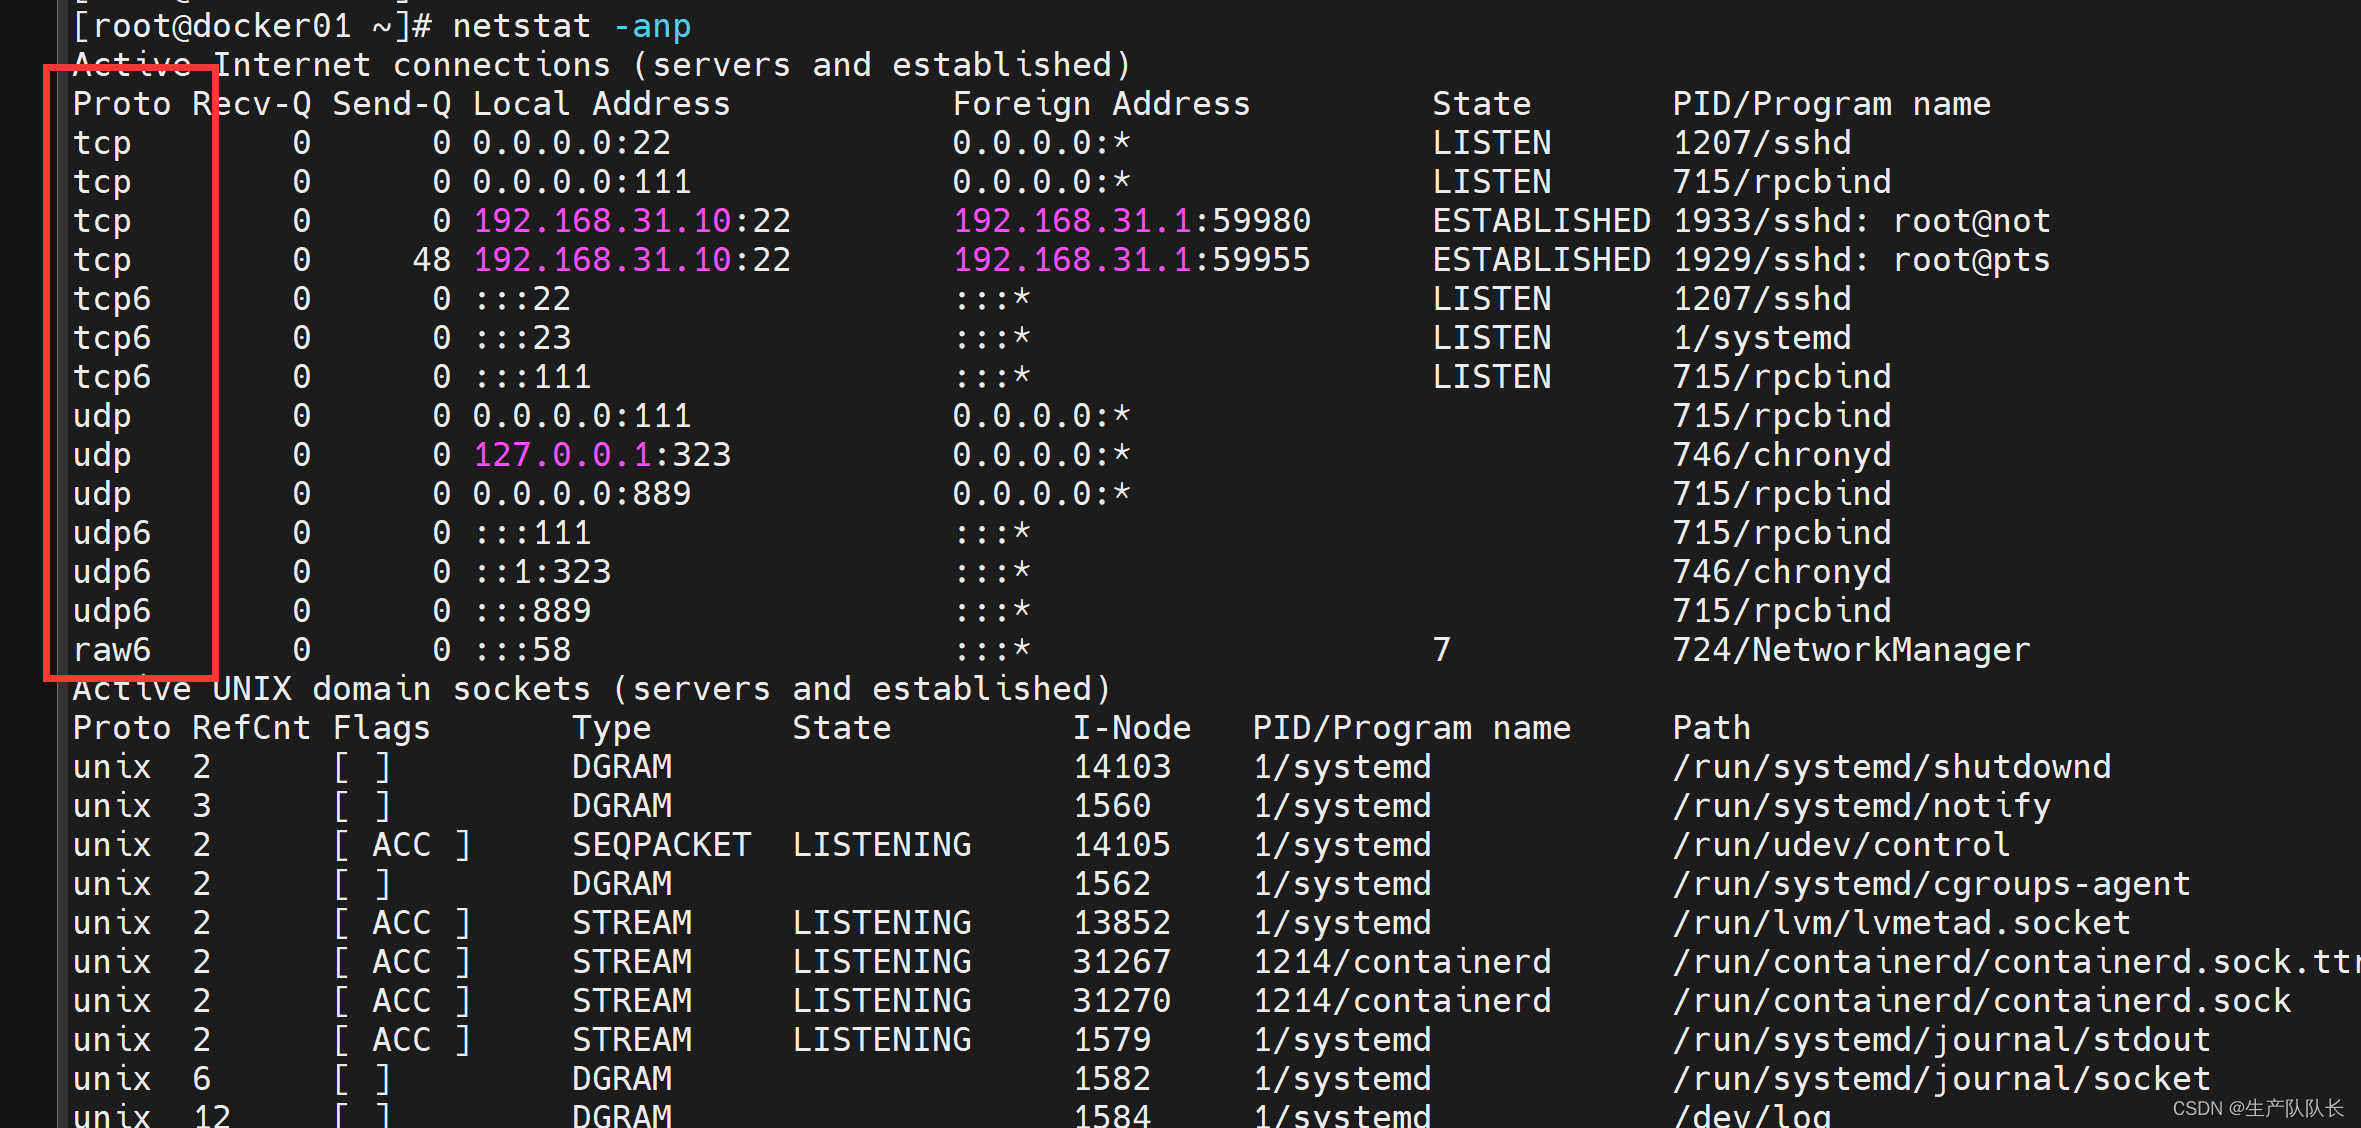2361x1128 pixels.
Task: Click the Internet table's PID/Program name header
Action: pyautogui.click(x=1831, y=104)
